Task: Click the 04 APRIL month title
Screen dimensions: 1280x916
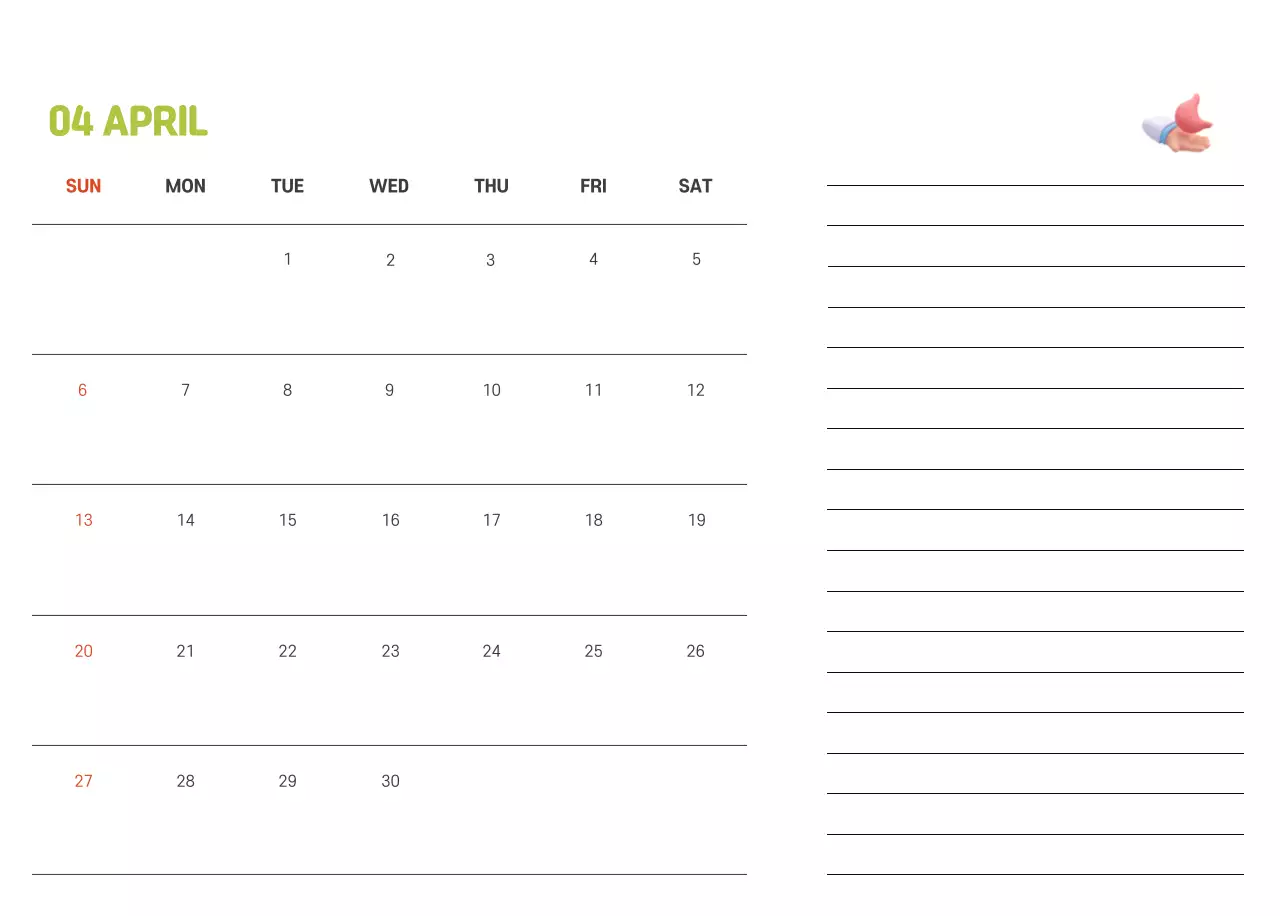Action: click(x=128, y=121)
